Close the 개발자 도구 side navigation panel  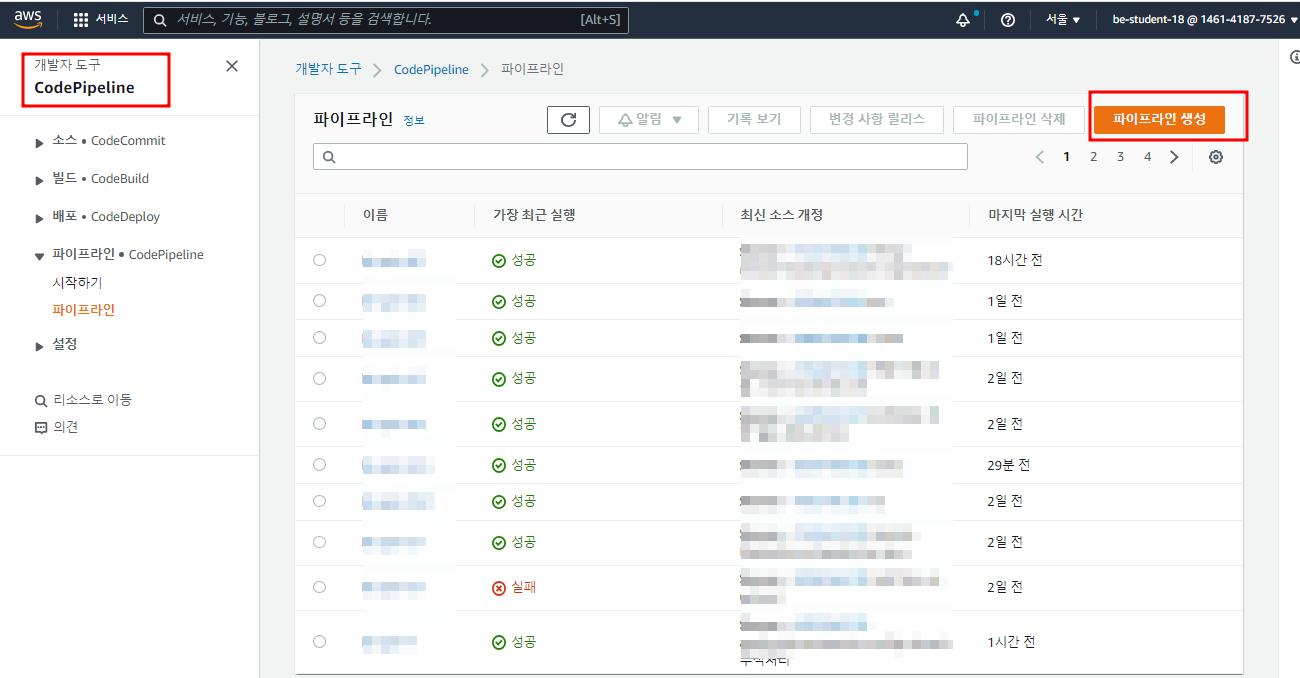[232, 66]
